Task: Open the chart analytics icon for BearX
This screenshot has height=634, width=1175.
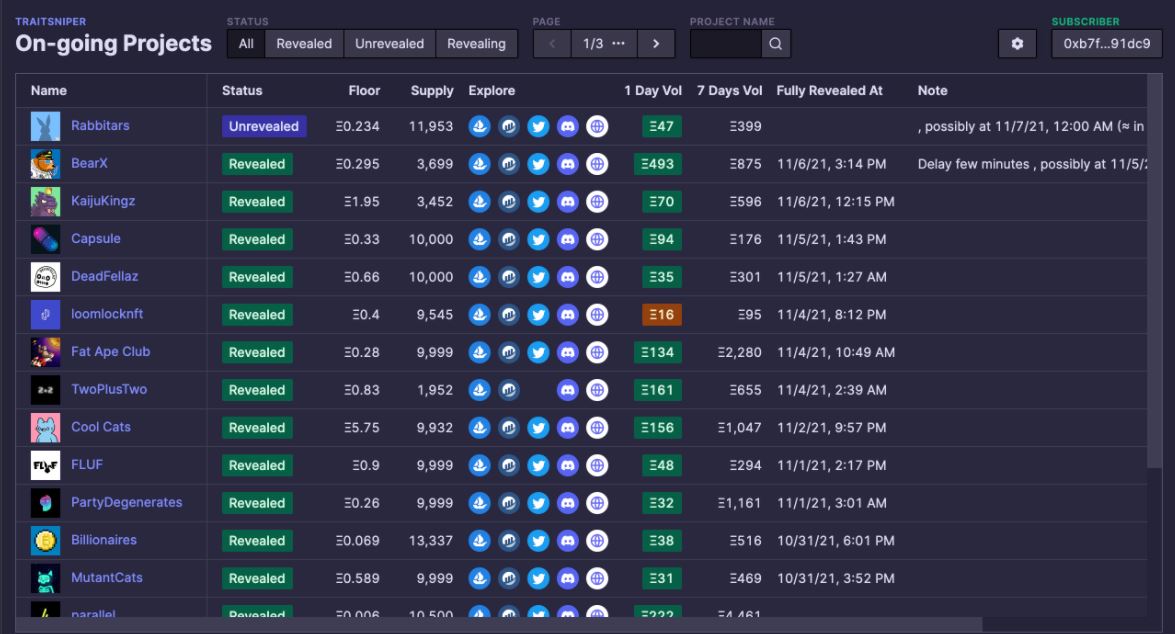Action: (509, 164)
